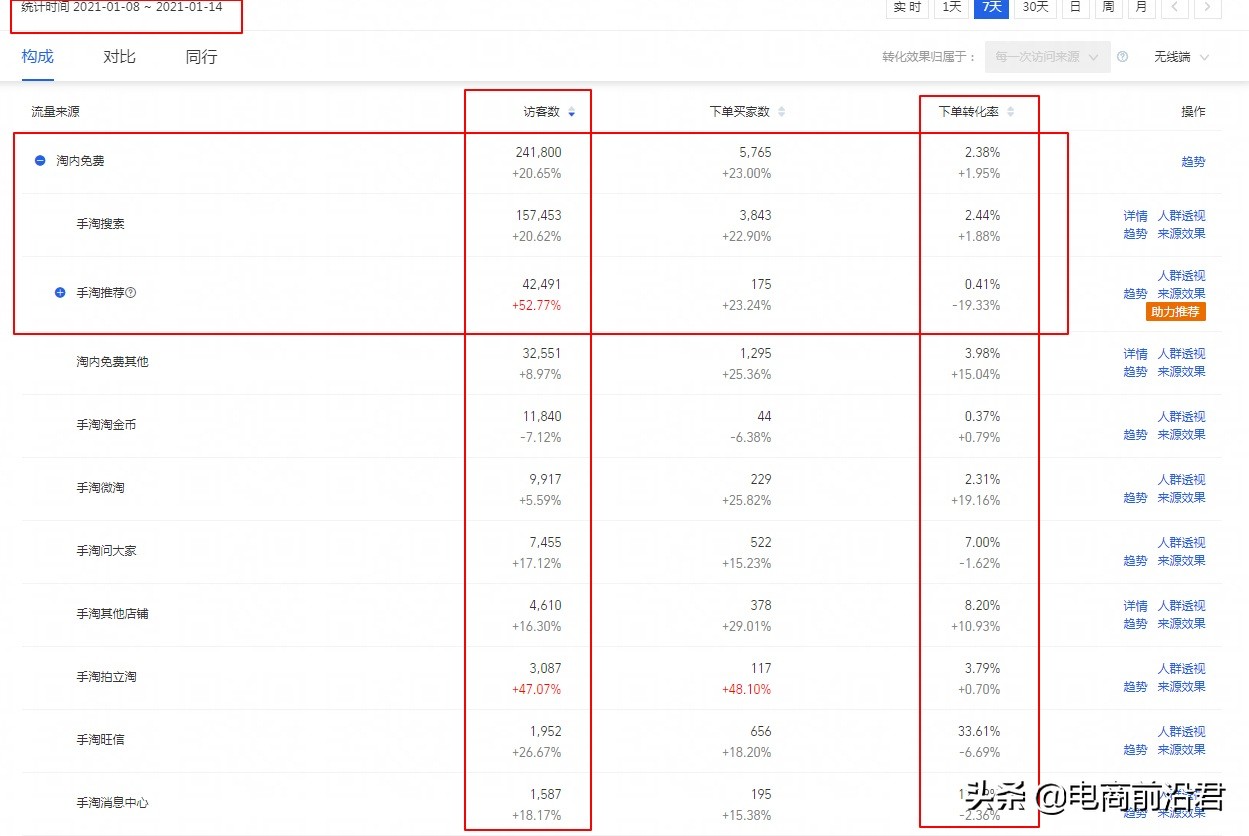This screenshot has width=1249, height=836.
Task: Open 来源效果 for 手淘搜索 row
Action: (x=1182, y=233)
